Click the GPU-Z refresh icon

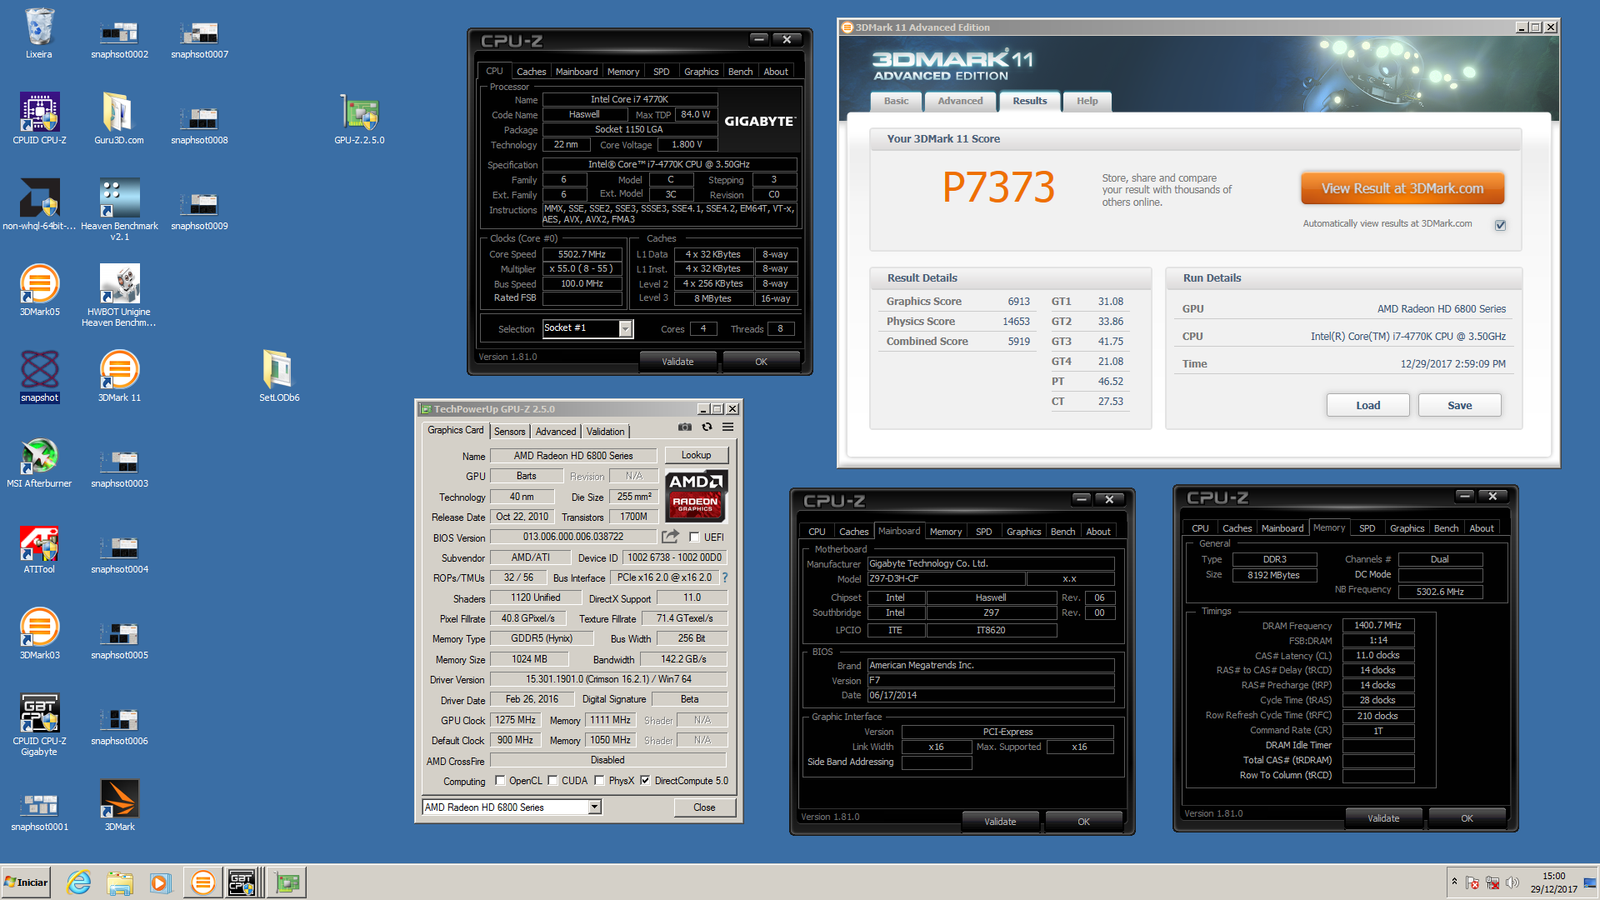(x=707, y=427)
